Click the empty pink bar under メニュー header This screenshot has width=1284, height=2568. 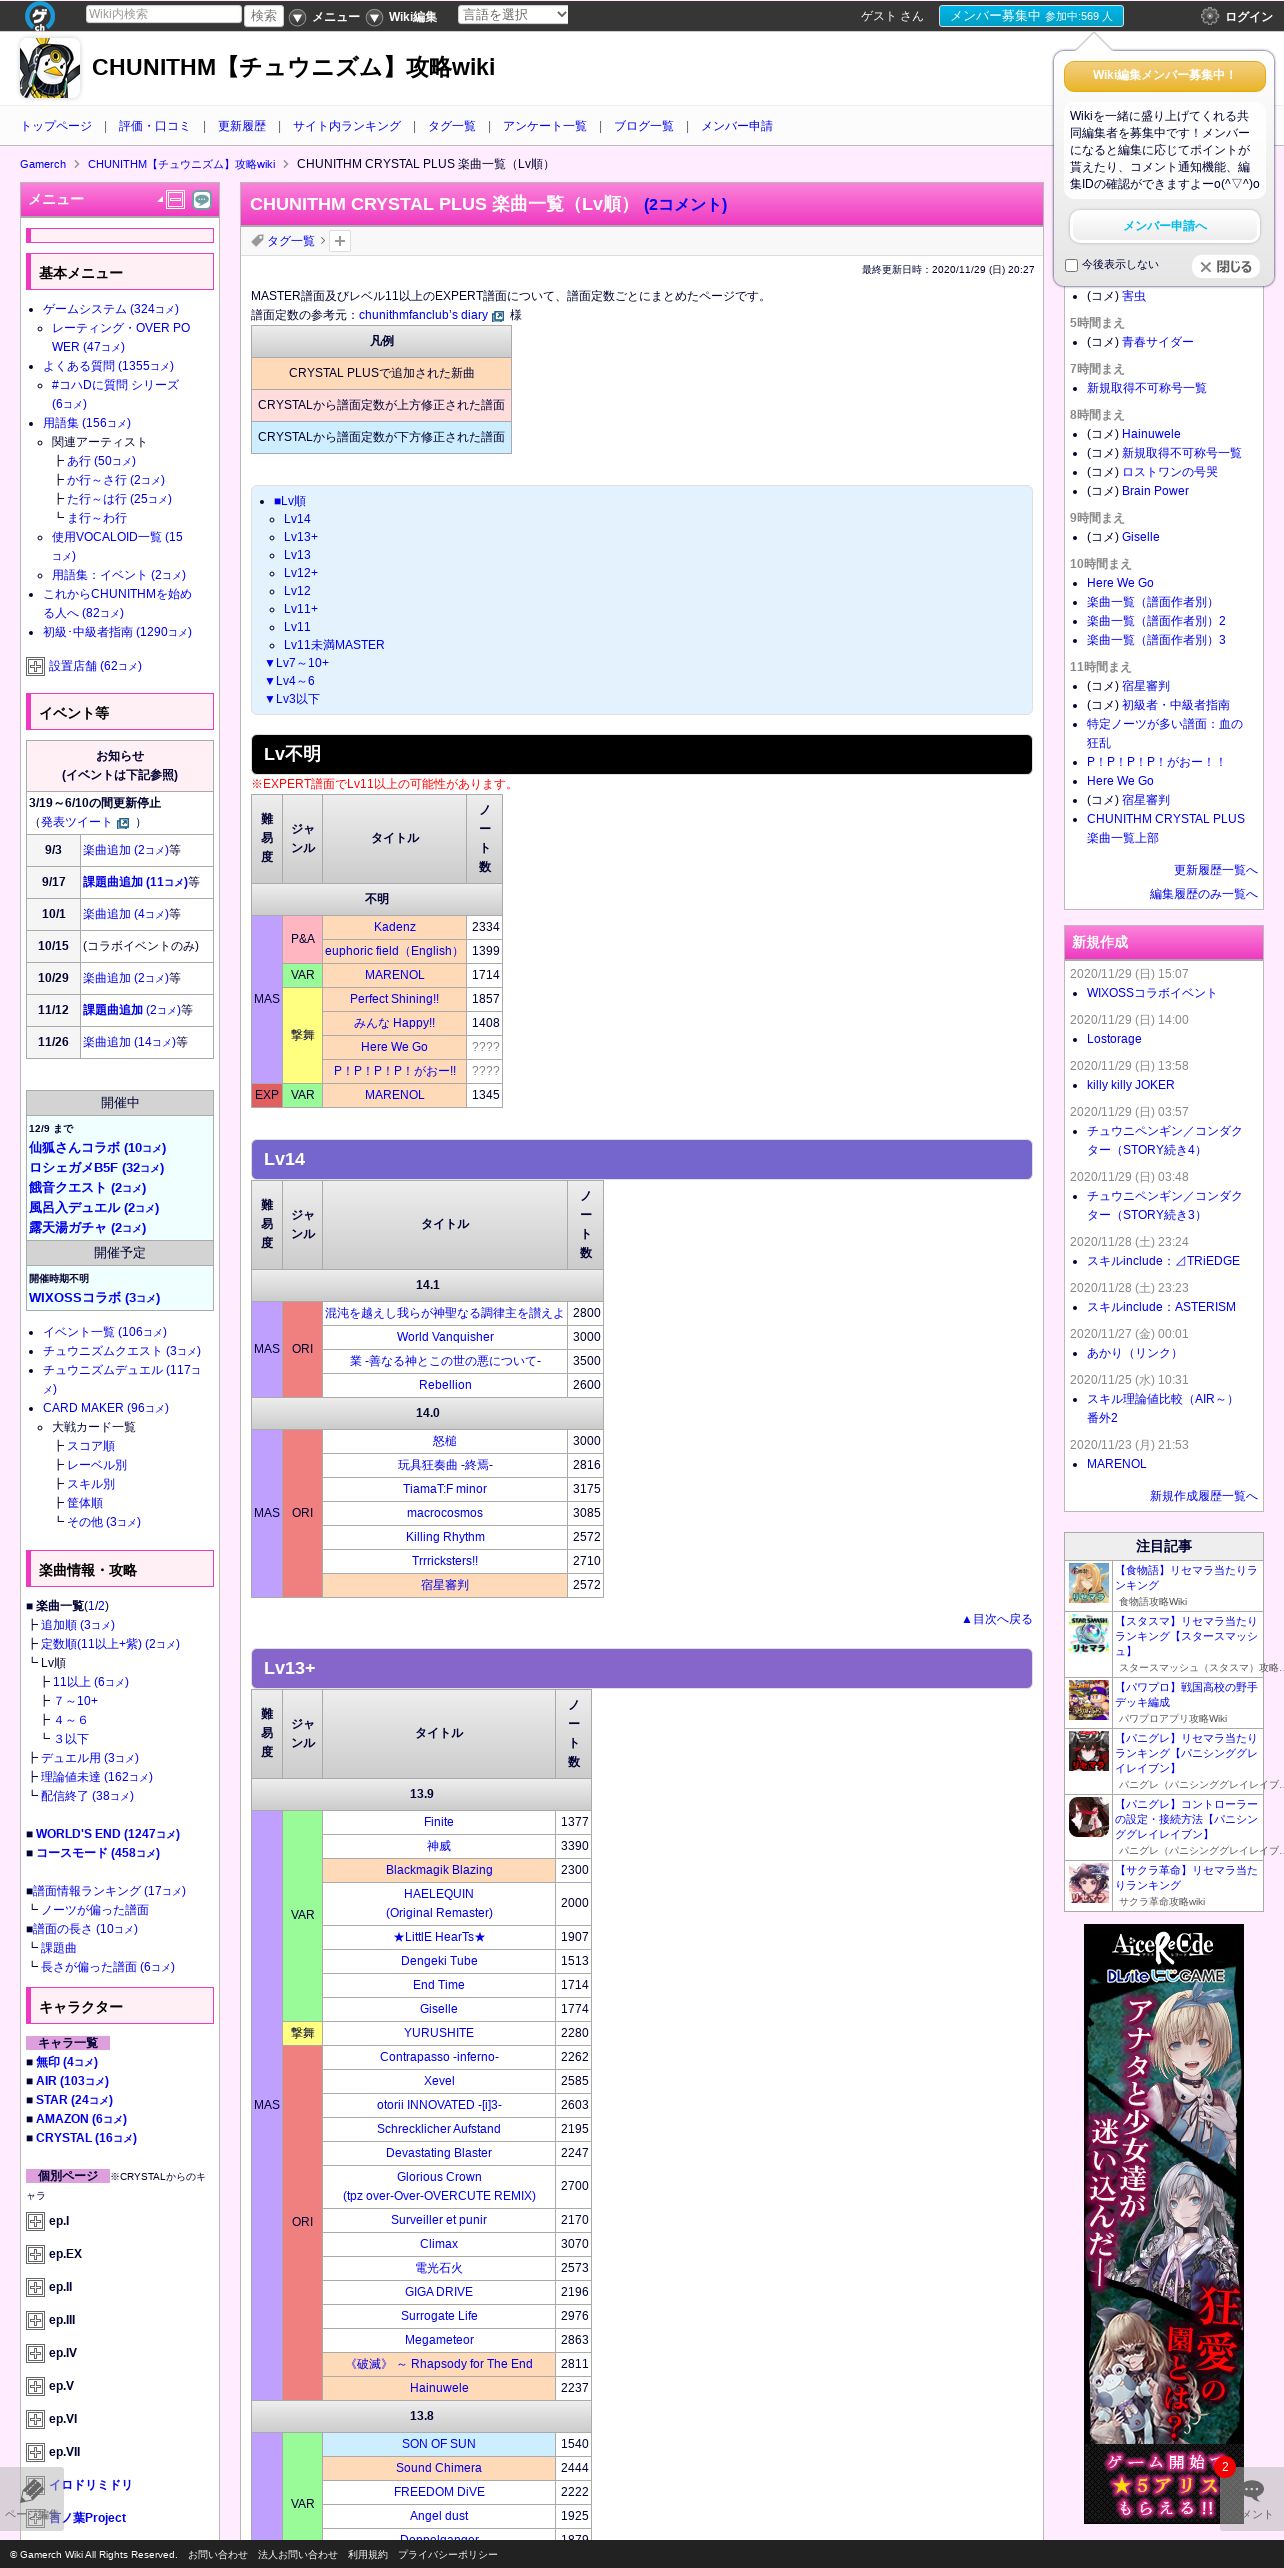120,236
